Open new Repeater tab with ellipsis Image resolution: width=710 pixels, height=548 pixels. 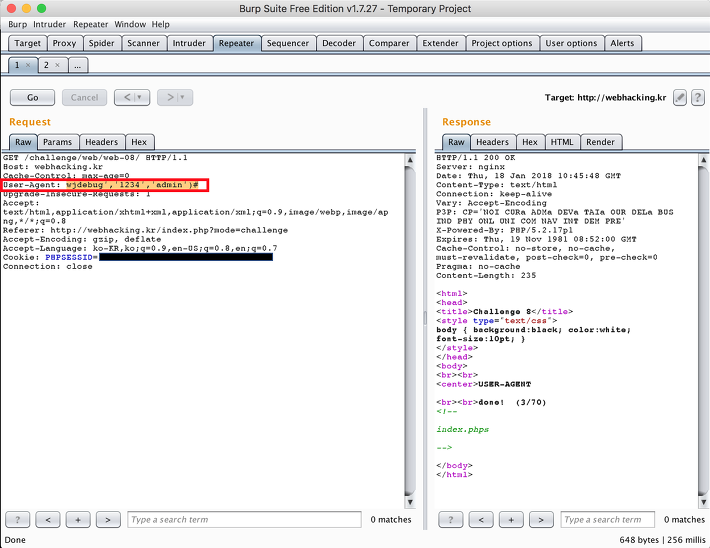(x=78, y=65)
